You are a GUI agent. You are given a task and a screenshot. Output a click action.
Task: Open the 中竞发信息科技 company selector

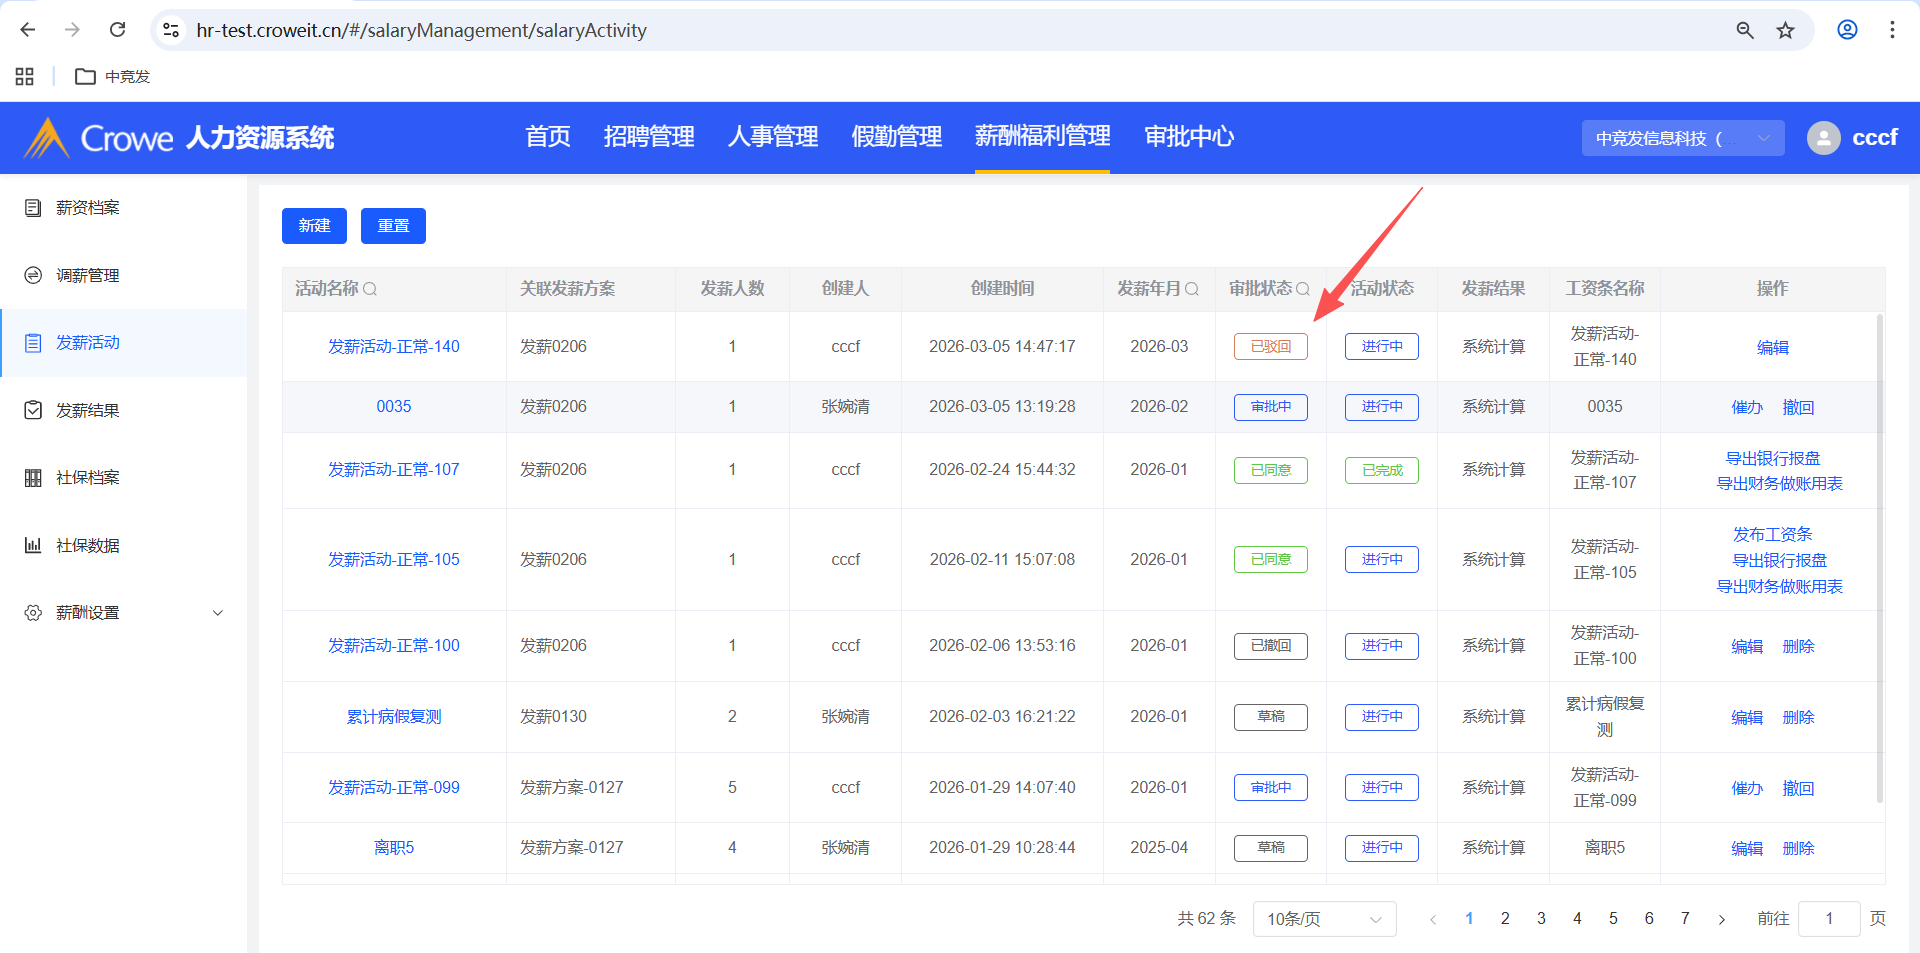coord(1682,138)
